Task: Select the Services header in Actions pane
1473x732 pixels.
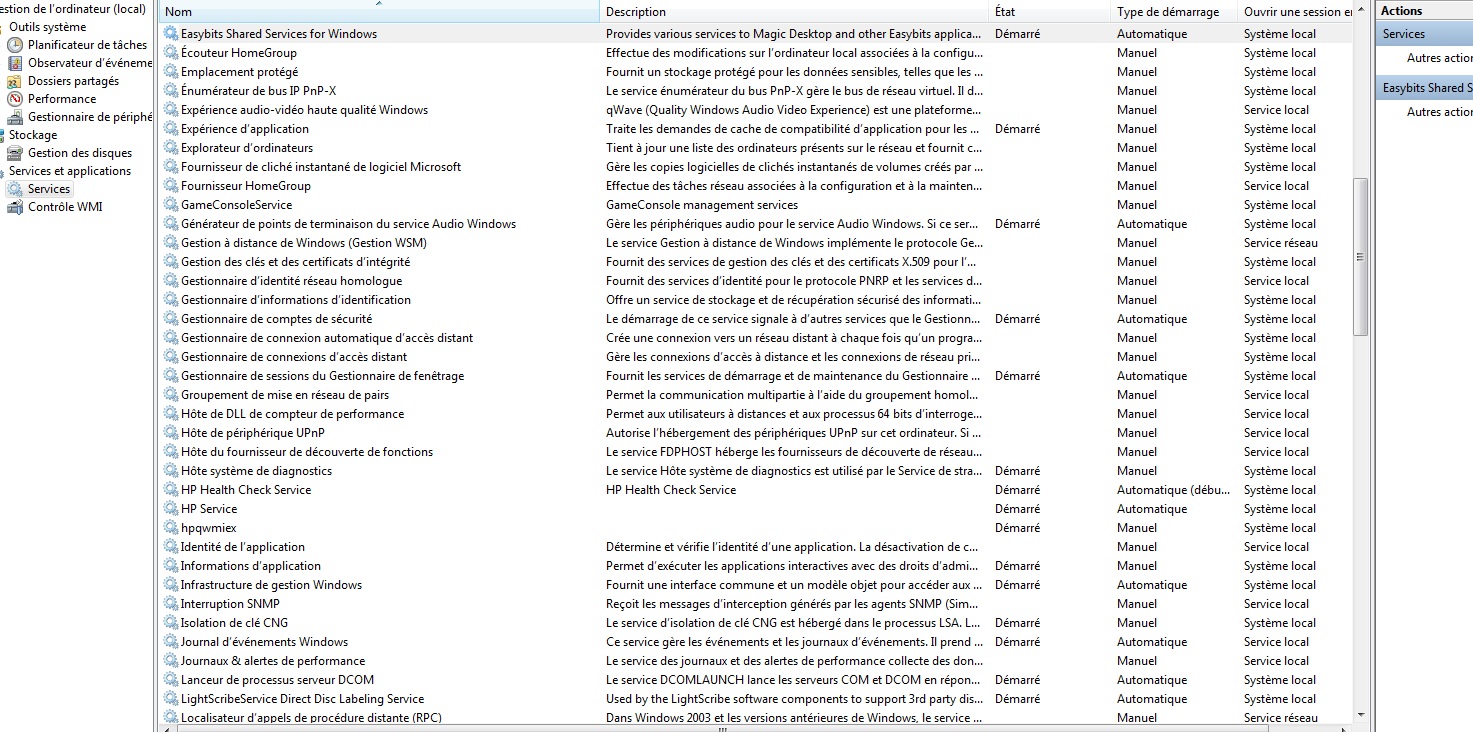Action: (x=1424, y=34)
